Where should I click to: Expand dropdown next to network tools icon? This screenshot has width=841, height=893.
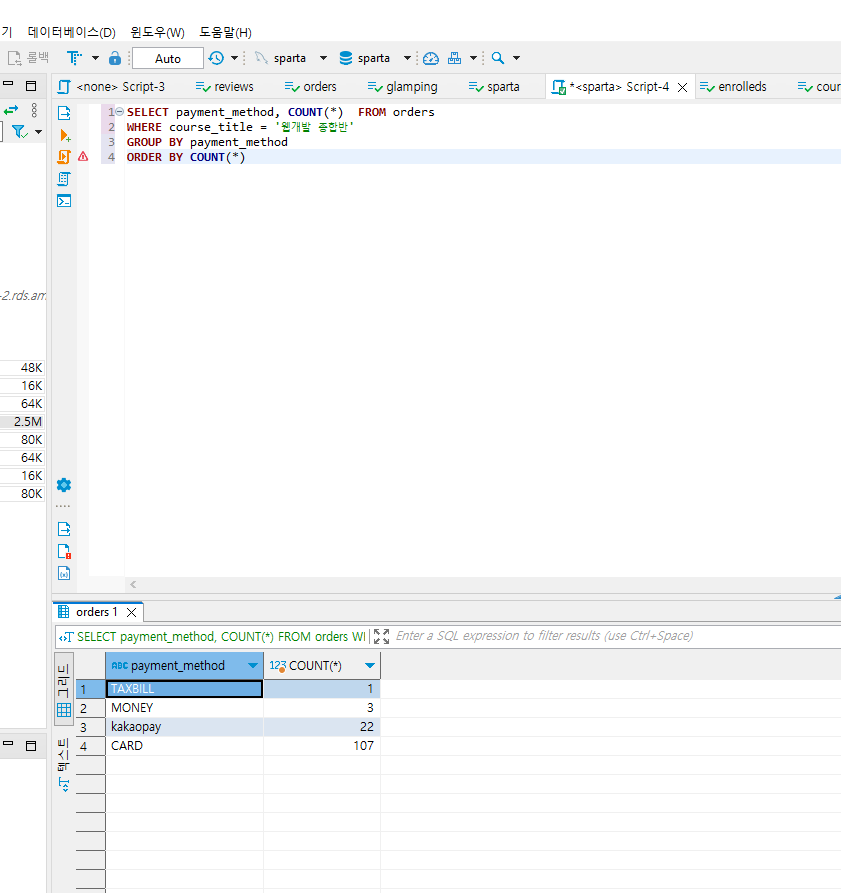(473, 58)
